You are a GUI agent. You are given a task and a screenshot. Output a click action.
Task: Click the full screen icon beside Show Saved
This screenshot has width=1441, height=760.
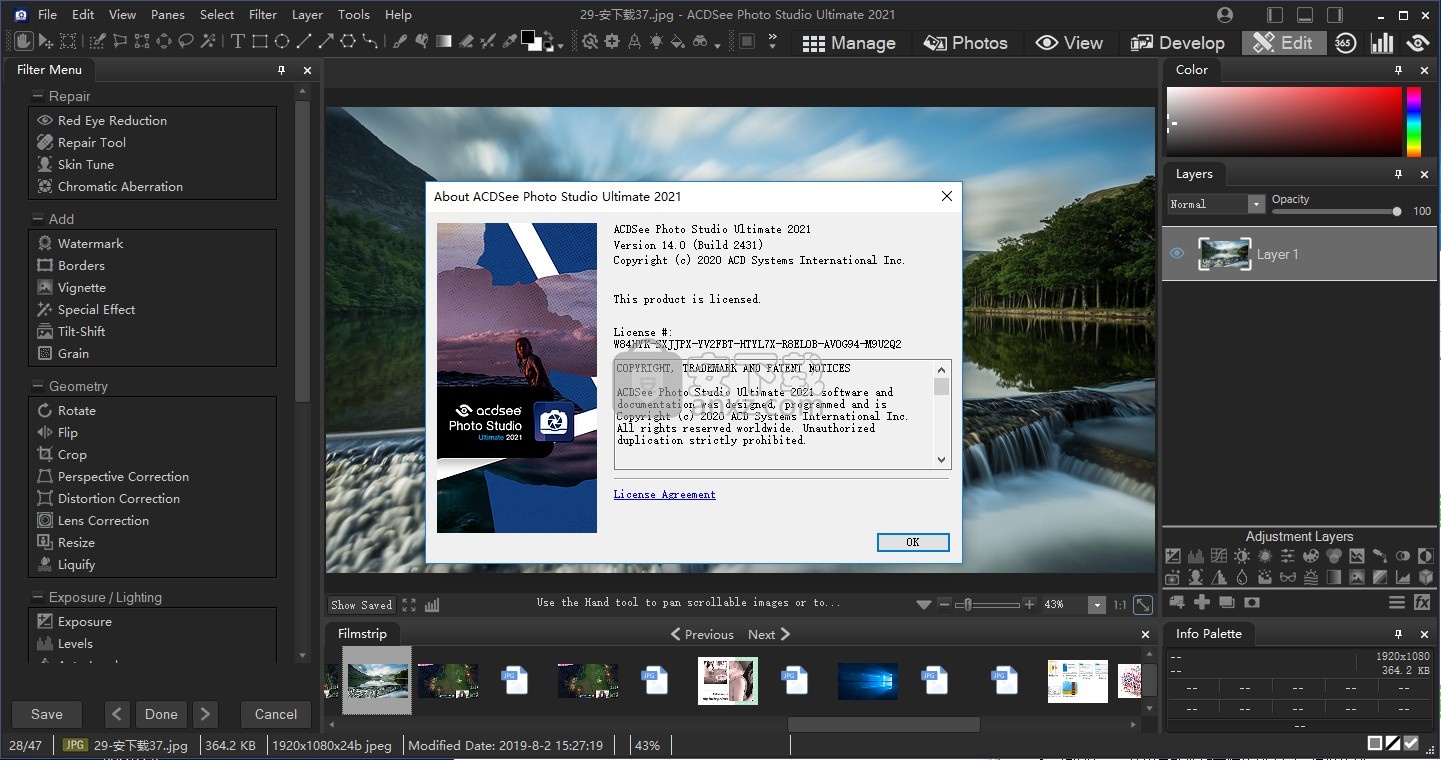coord(409,605)
